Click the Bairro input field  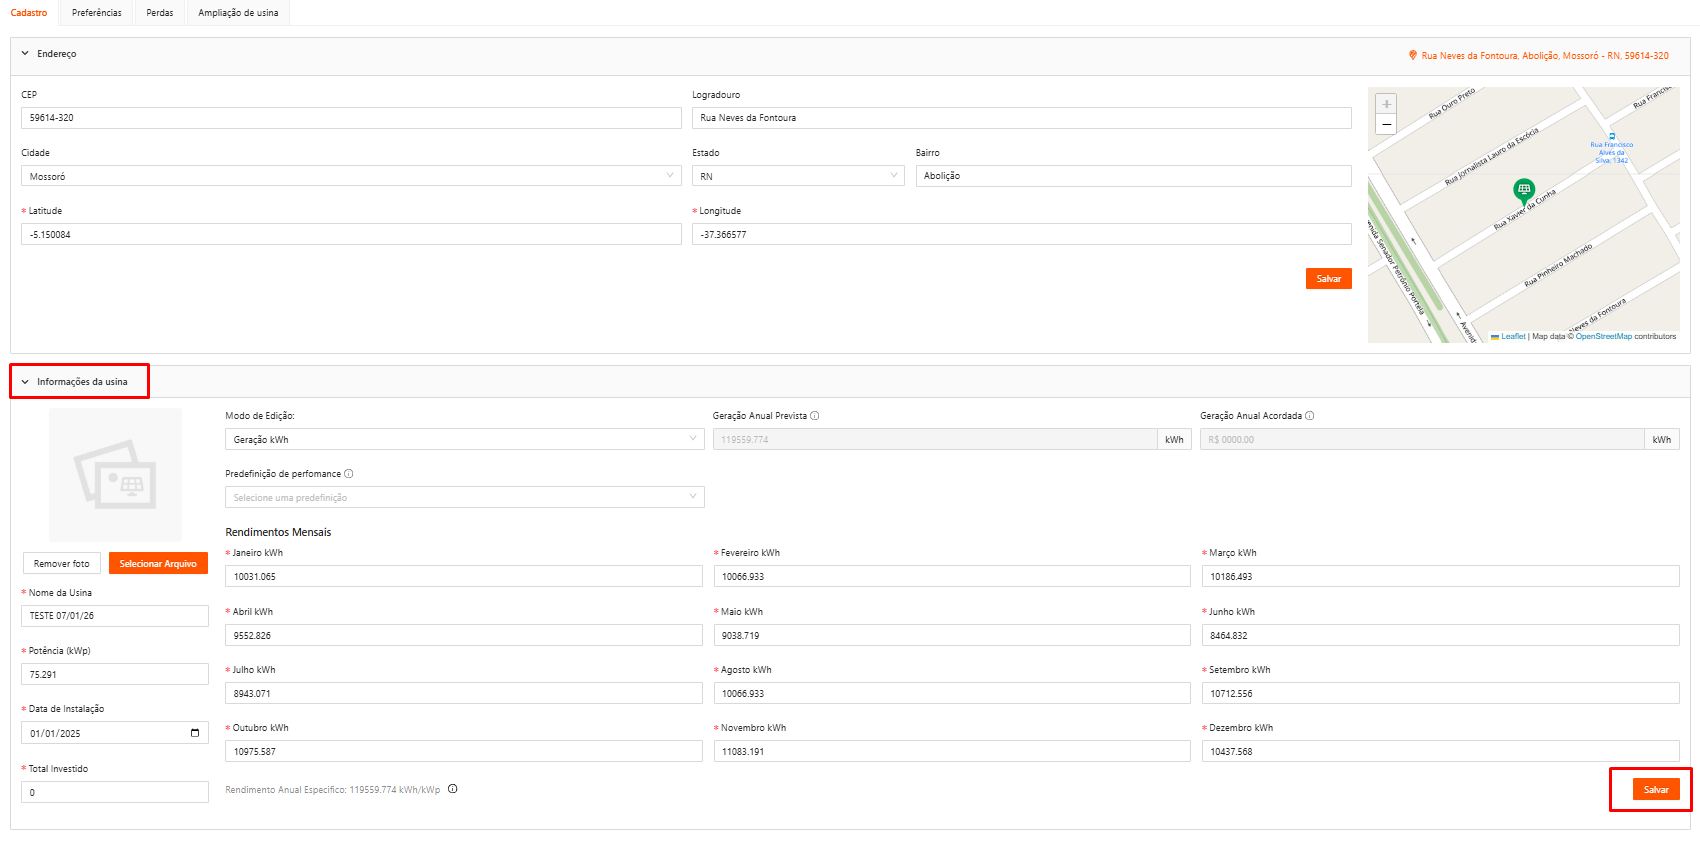tap(1134, 176)
